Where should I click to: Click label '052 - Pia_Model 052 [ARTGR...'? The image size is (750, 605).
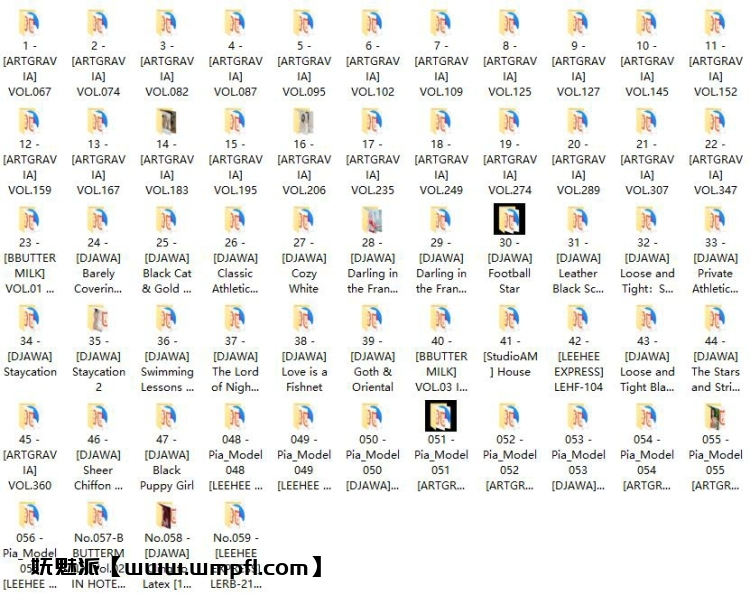(509, 462)
